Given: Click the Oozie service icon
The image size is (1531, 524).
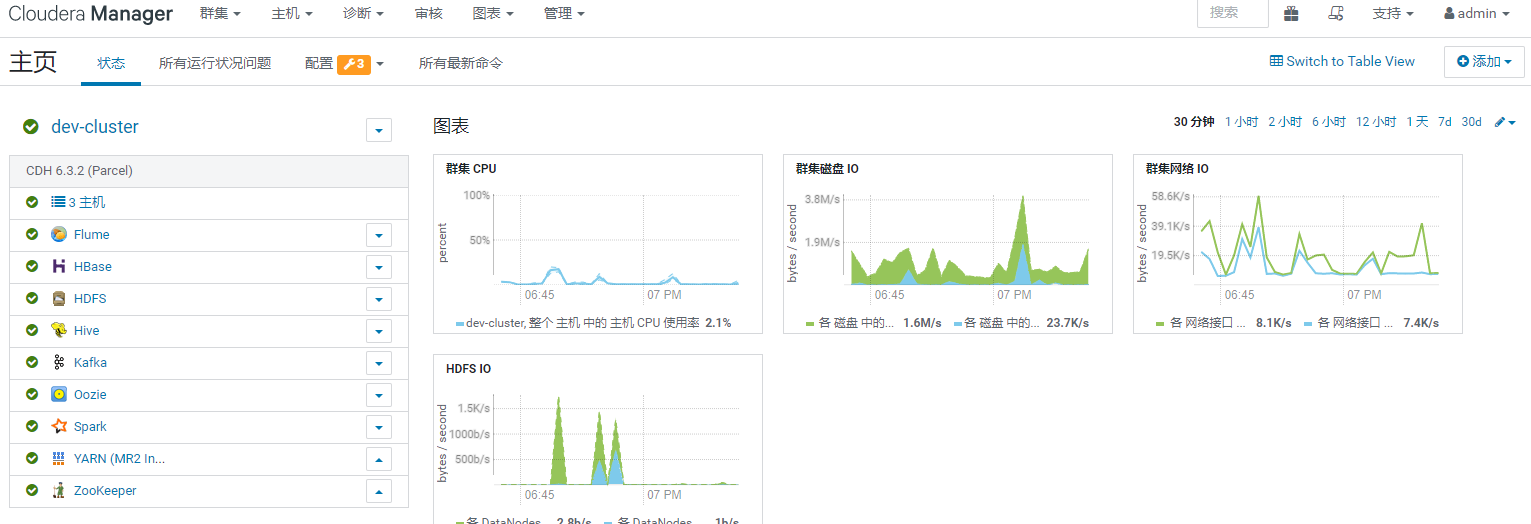Looking at the screenshot, I should (59, 394).
